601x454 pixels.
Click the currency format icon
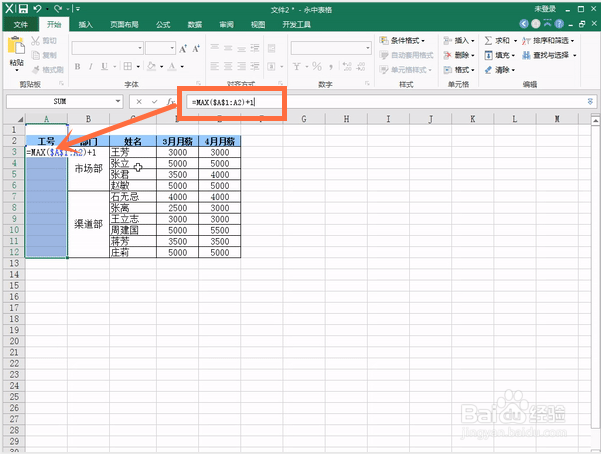coord(297,66)
